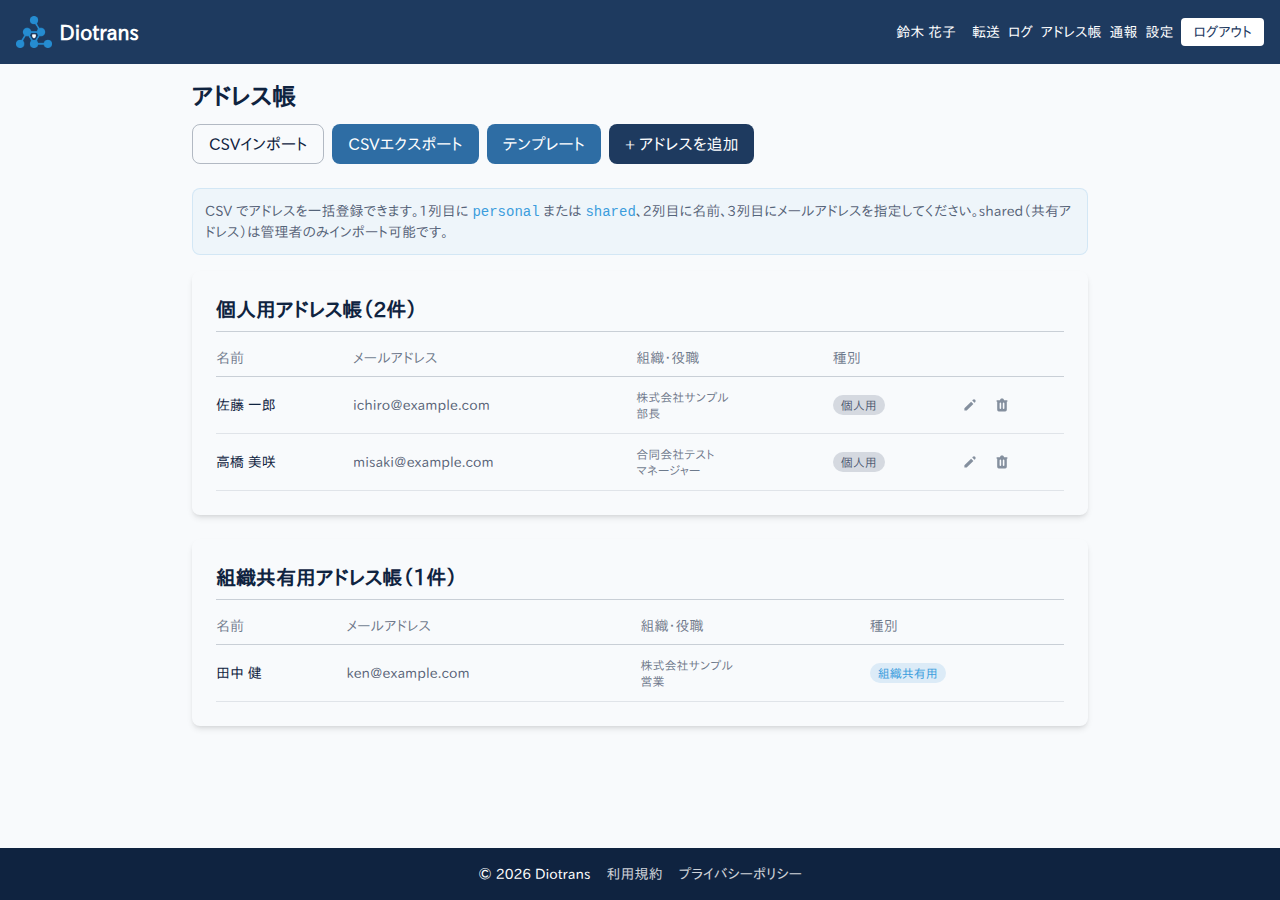Screen dimensions: 1280x900
Task: Download the テンプレート file
Action: pyautogui.click(x=544, y=144)
